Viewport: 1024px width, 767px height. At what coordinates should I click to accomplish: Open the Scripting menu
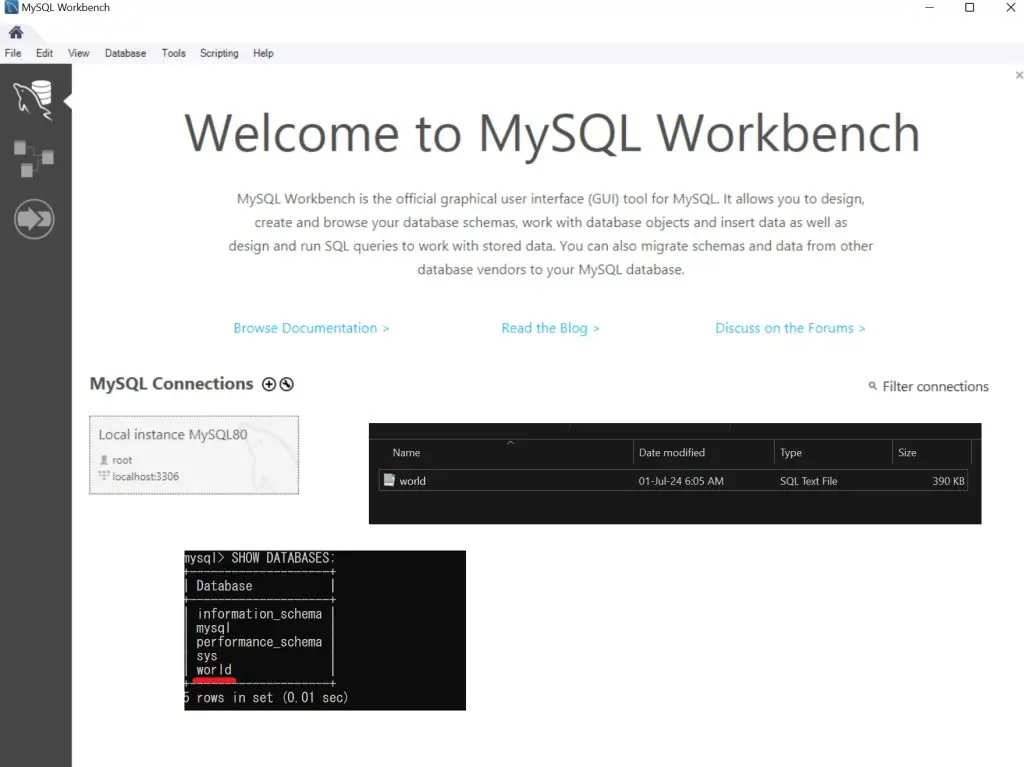[x=219, y=53]
